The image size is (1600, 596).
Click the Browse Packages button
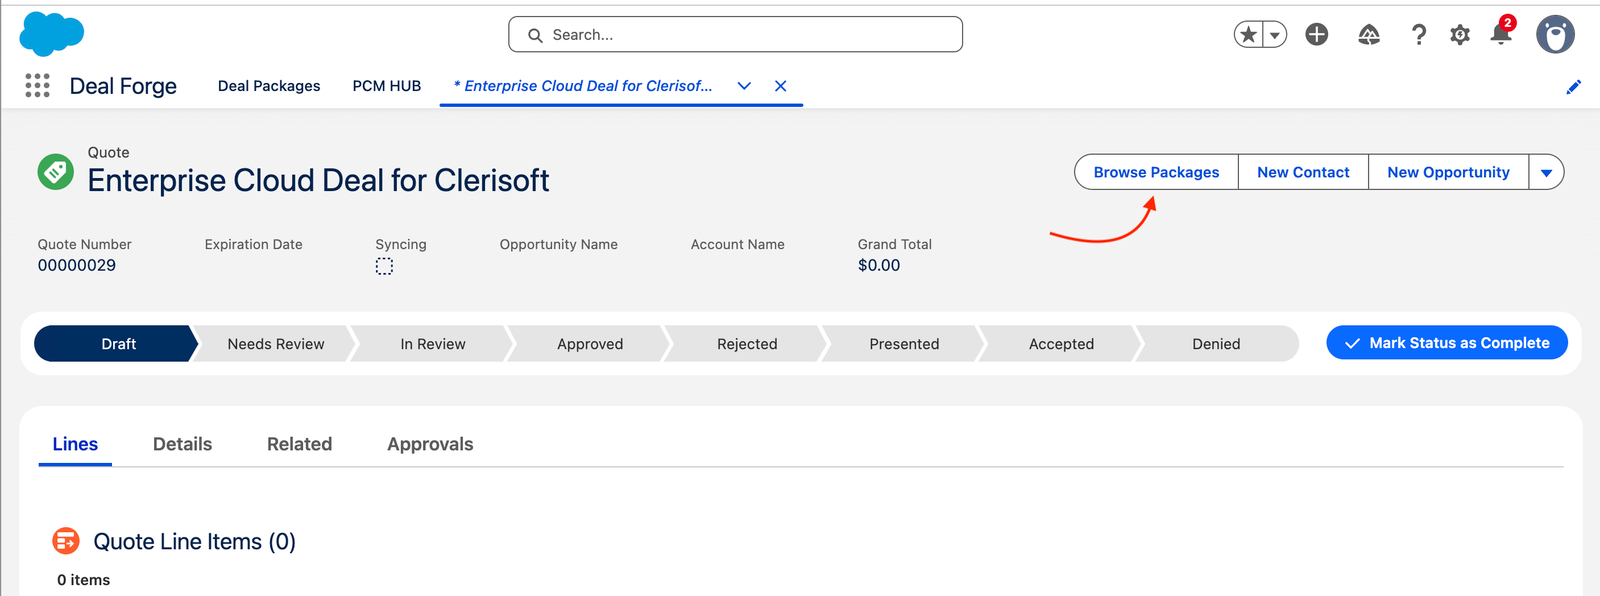[x=1156, y=172]
